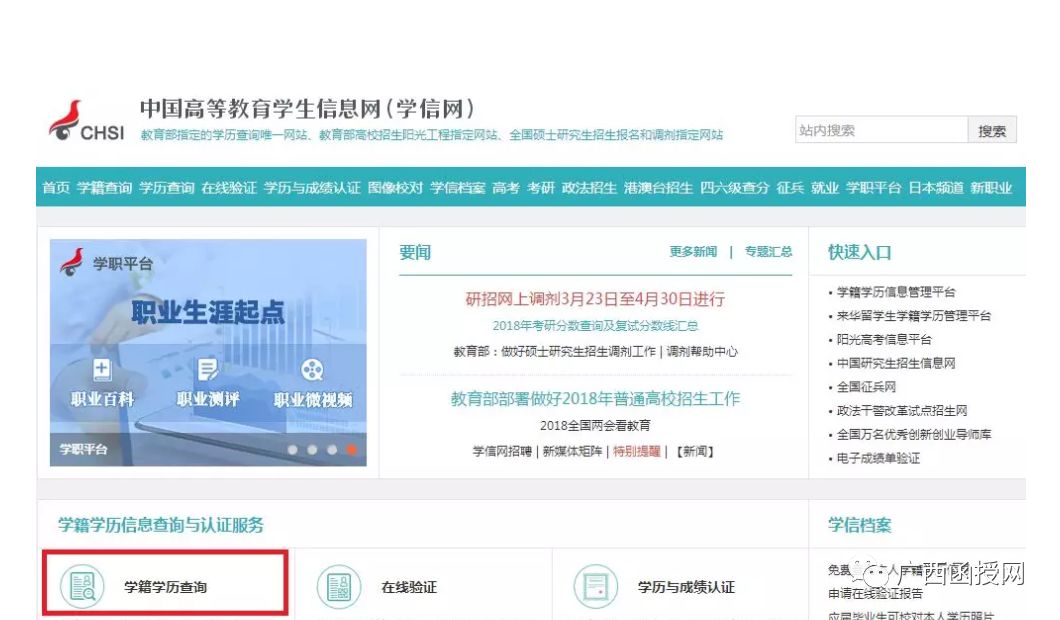Open 2018全国两会看教育 link
The image size is (1060, 620).
pos(595,425)
